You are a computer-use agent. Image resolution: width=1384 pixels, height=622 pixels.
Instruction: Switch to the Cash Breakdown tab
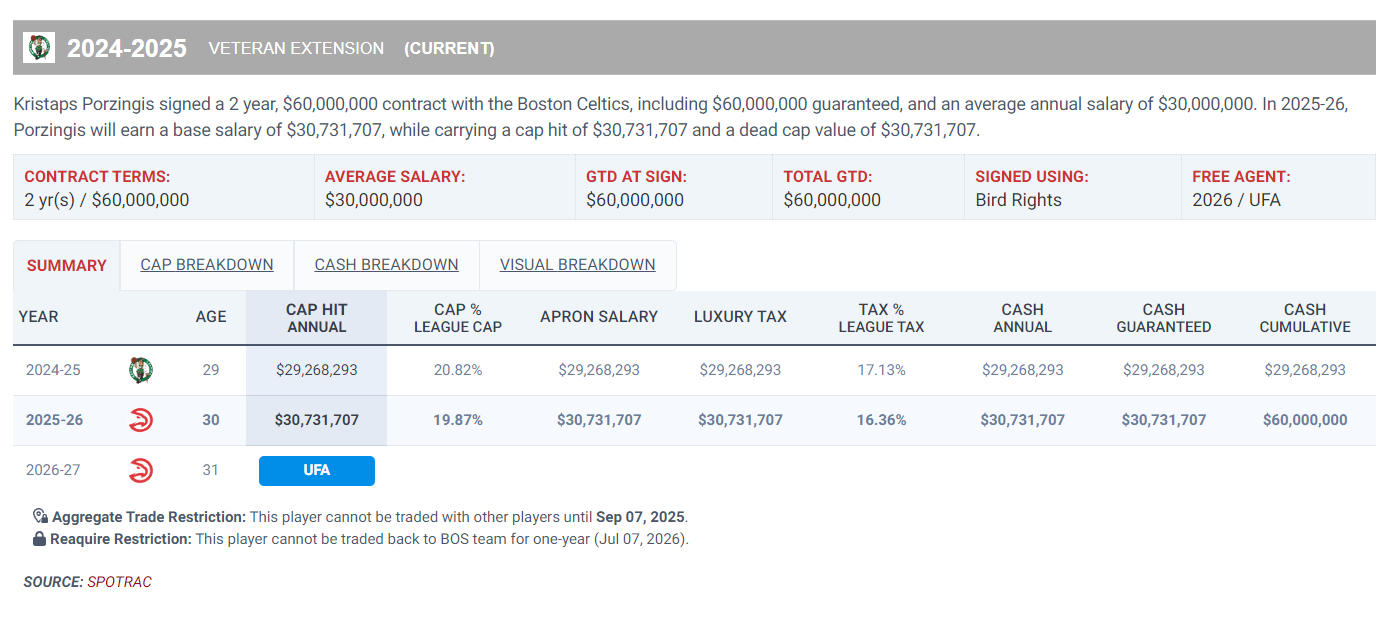pos(386,265)
